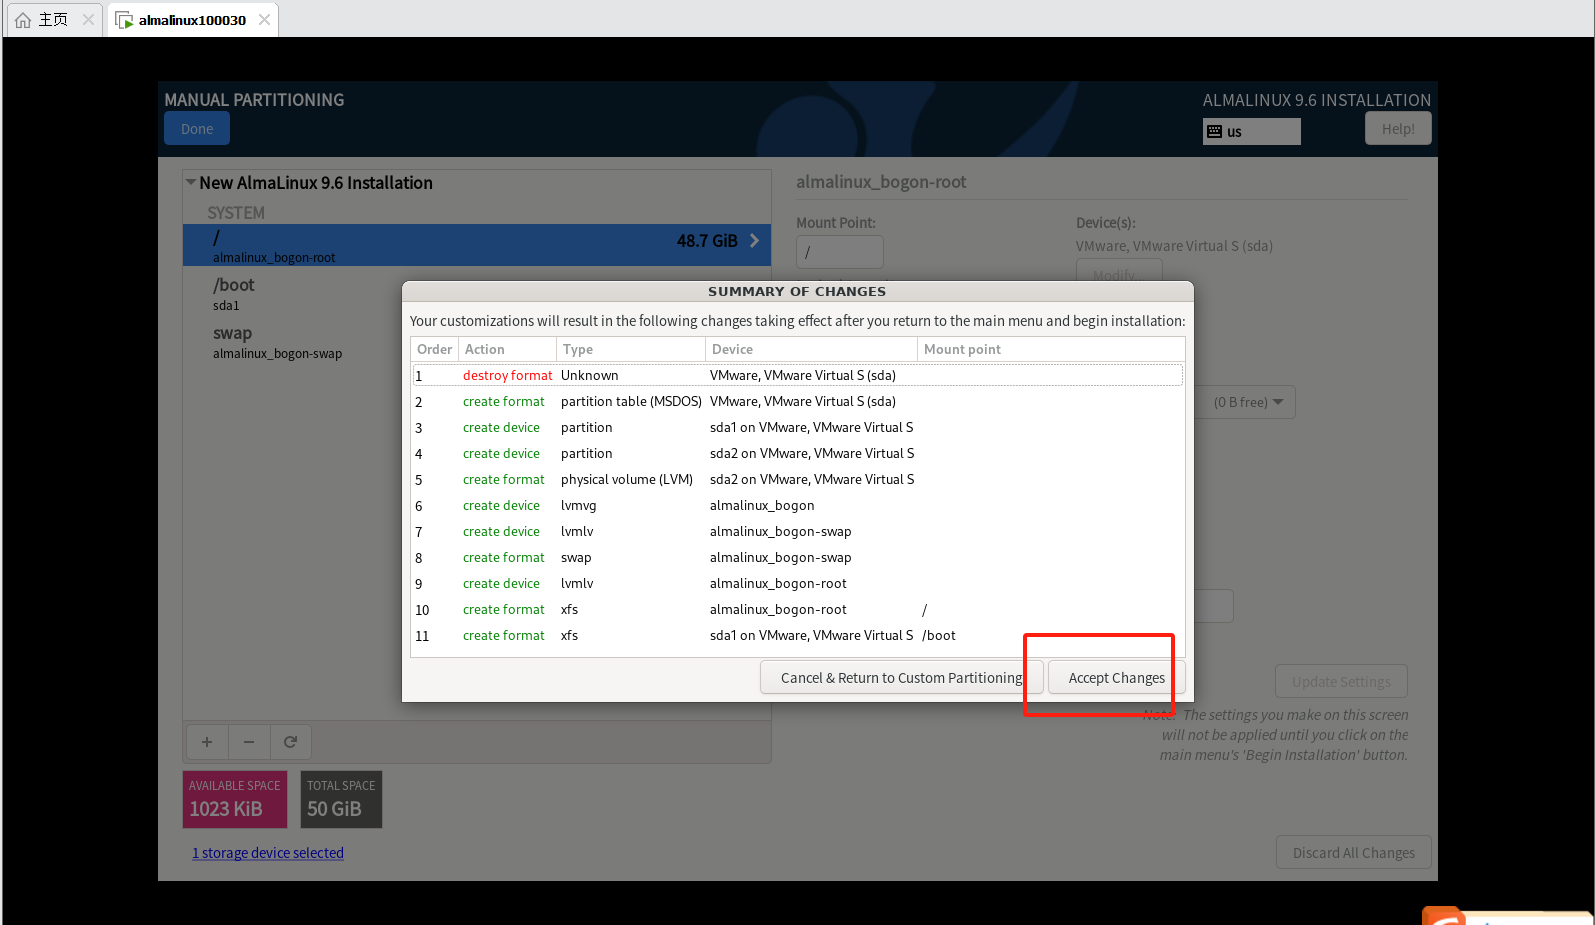Select the almalinux100030 VM tab
Image resolution: width=1595 pixels, height=925 pixels.
(x=192, y=20)
